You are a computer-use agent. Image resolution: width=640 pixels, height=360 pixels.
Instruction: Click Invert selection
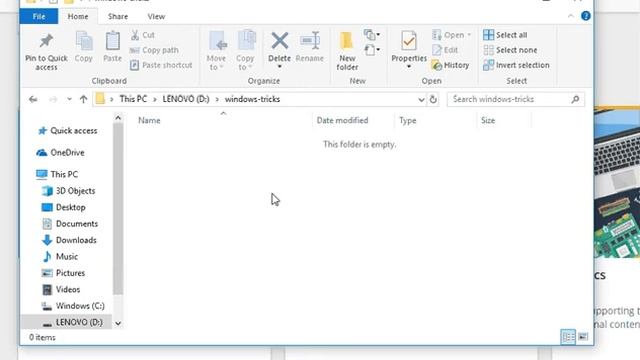[516, 65]
